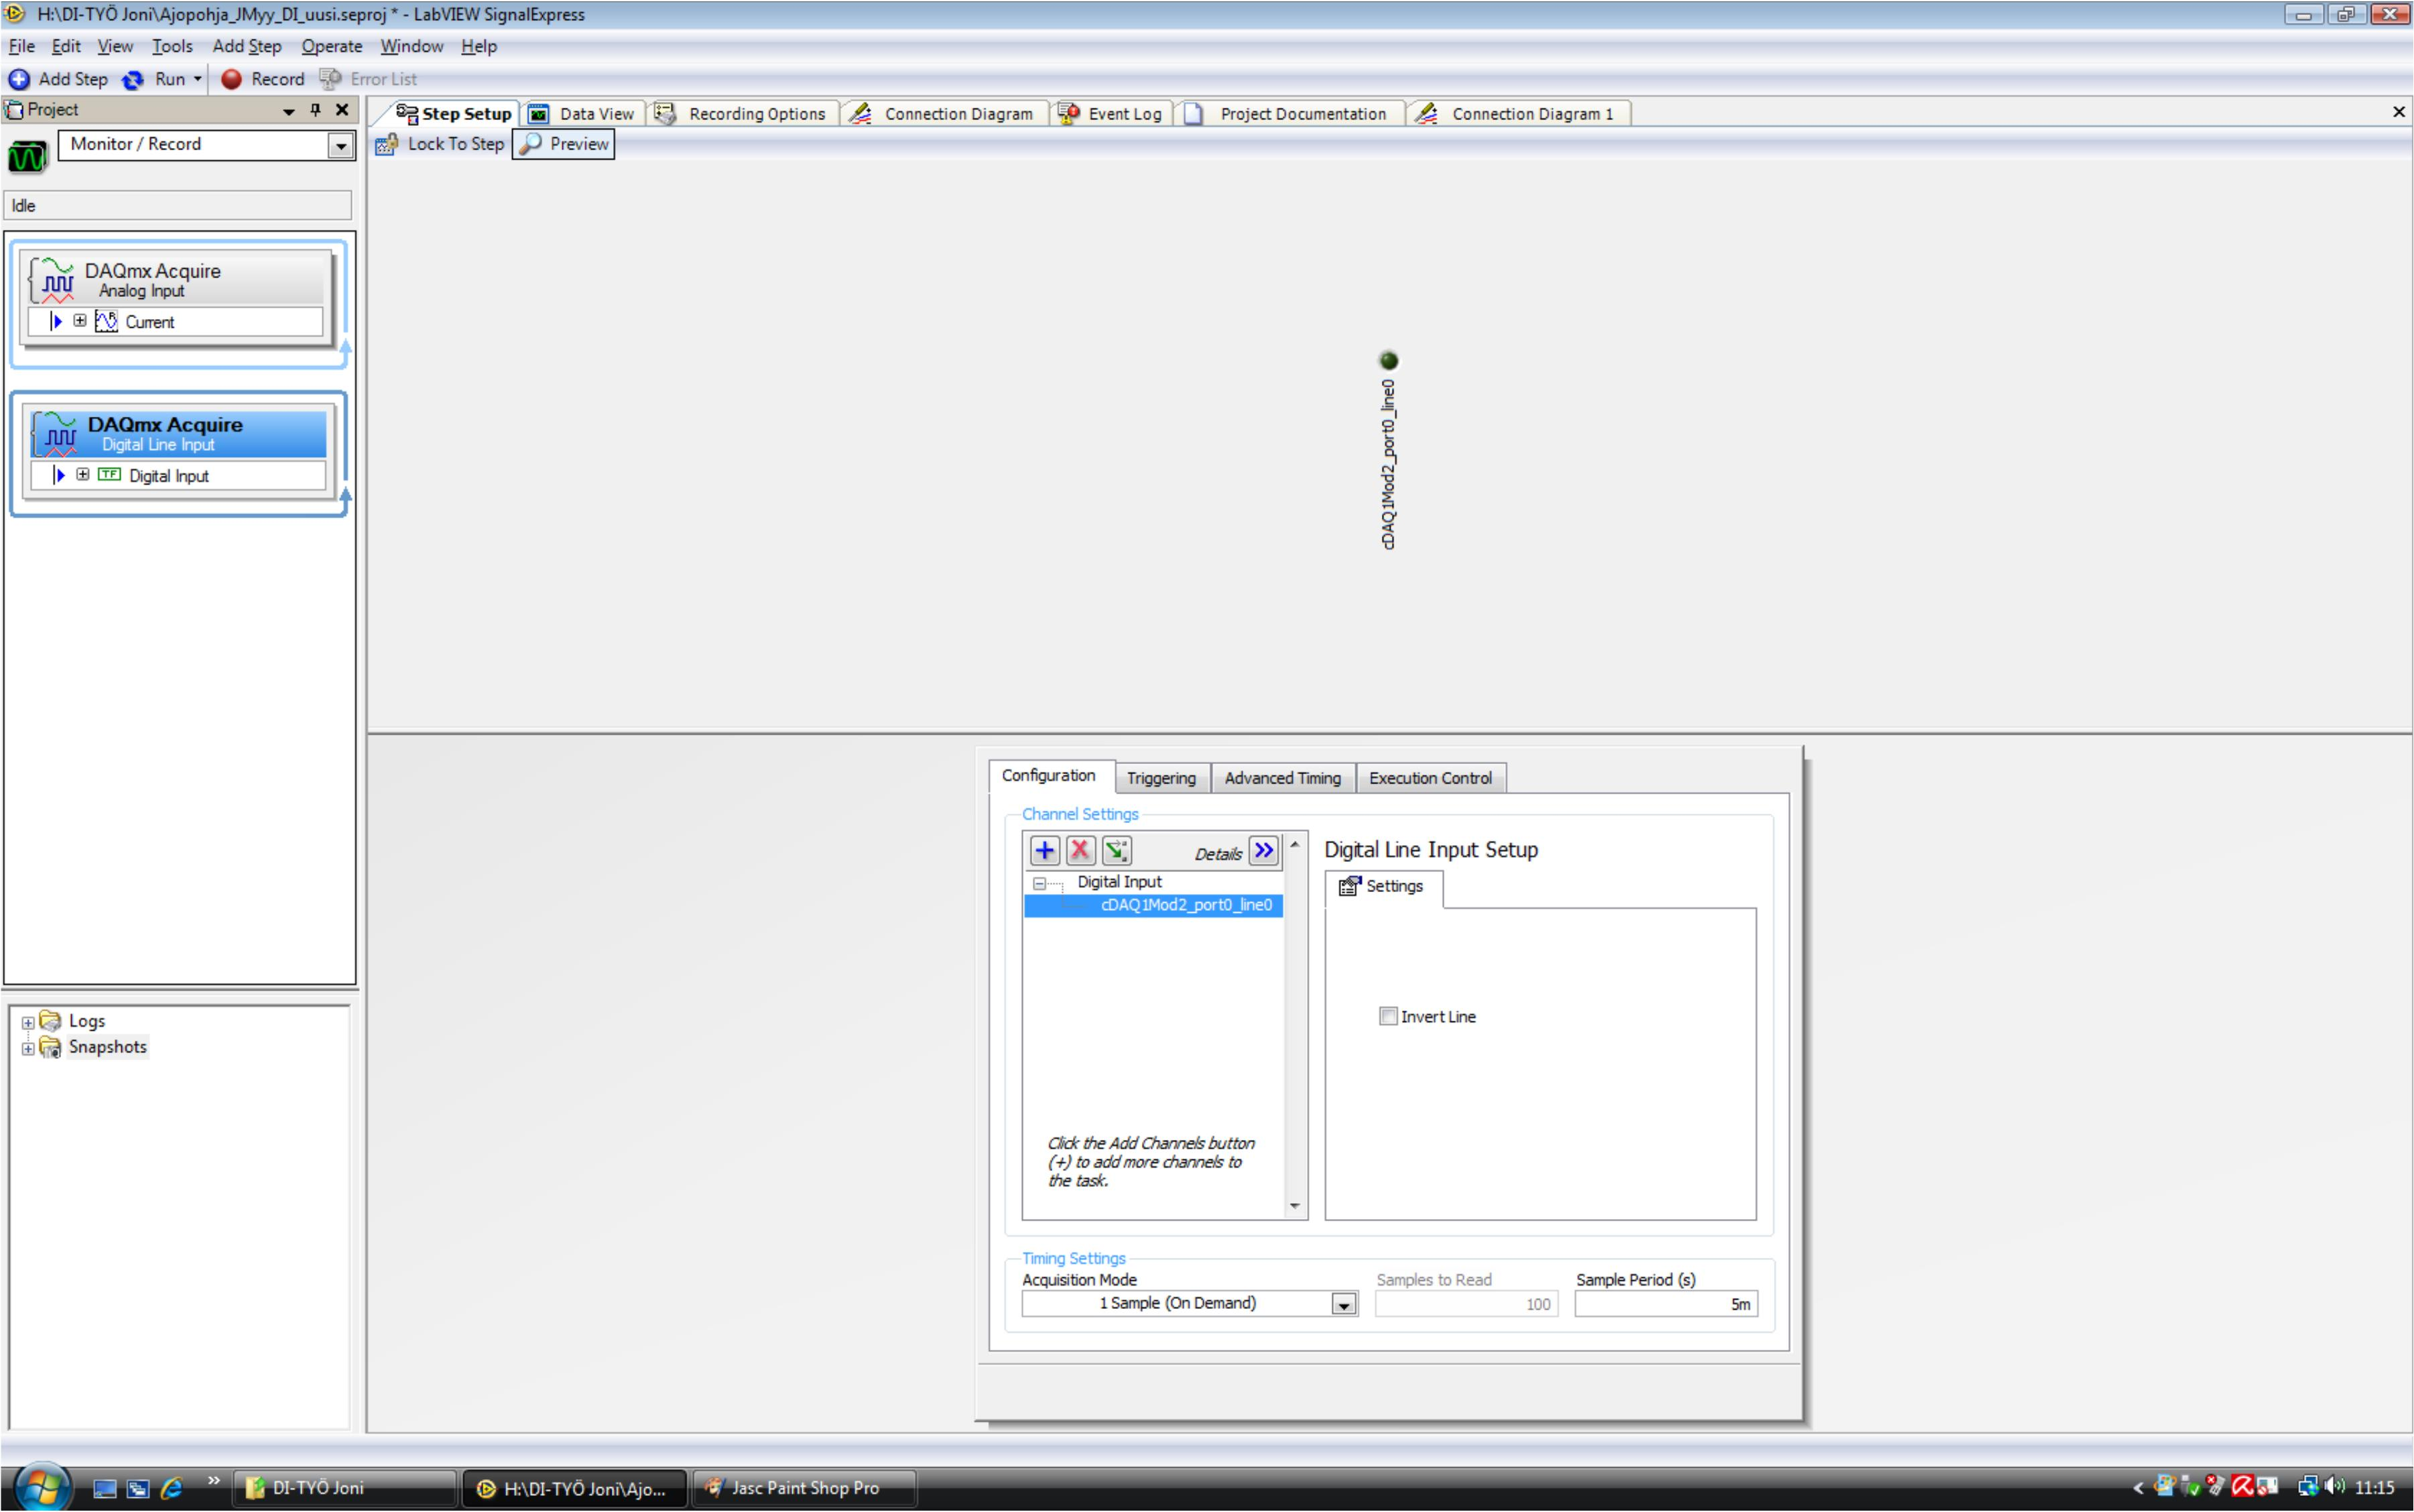The image size is (2414, 1512).
Task: Open the Edit menu
Action: pos(66,46)
